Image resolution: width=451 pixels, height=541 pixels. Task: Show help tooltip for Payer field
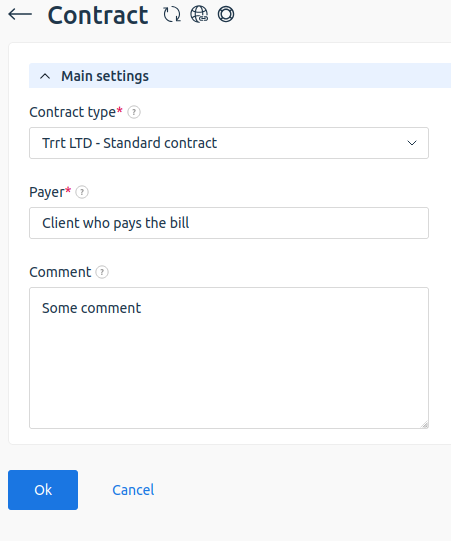tap(82, 192)
